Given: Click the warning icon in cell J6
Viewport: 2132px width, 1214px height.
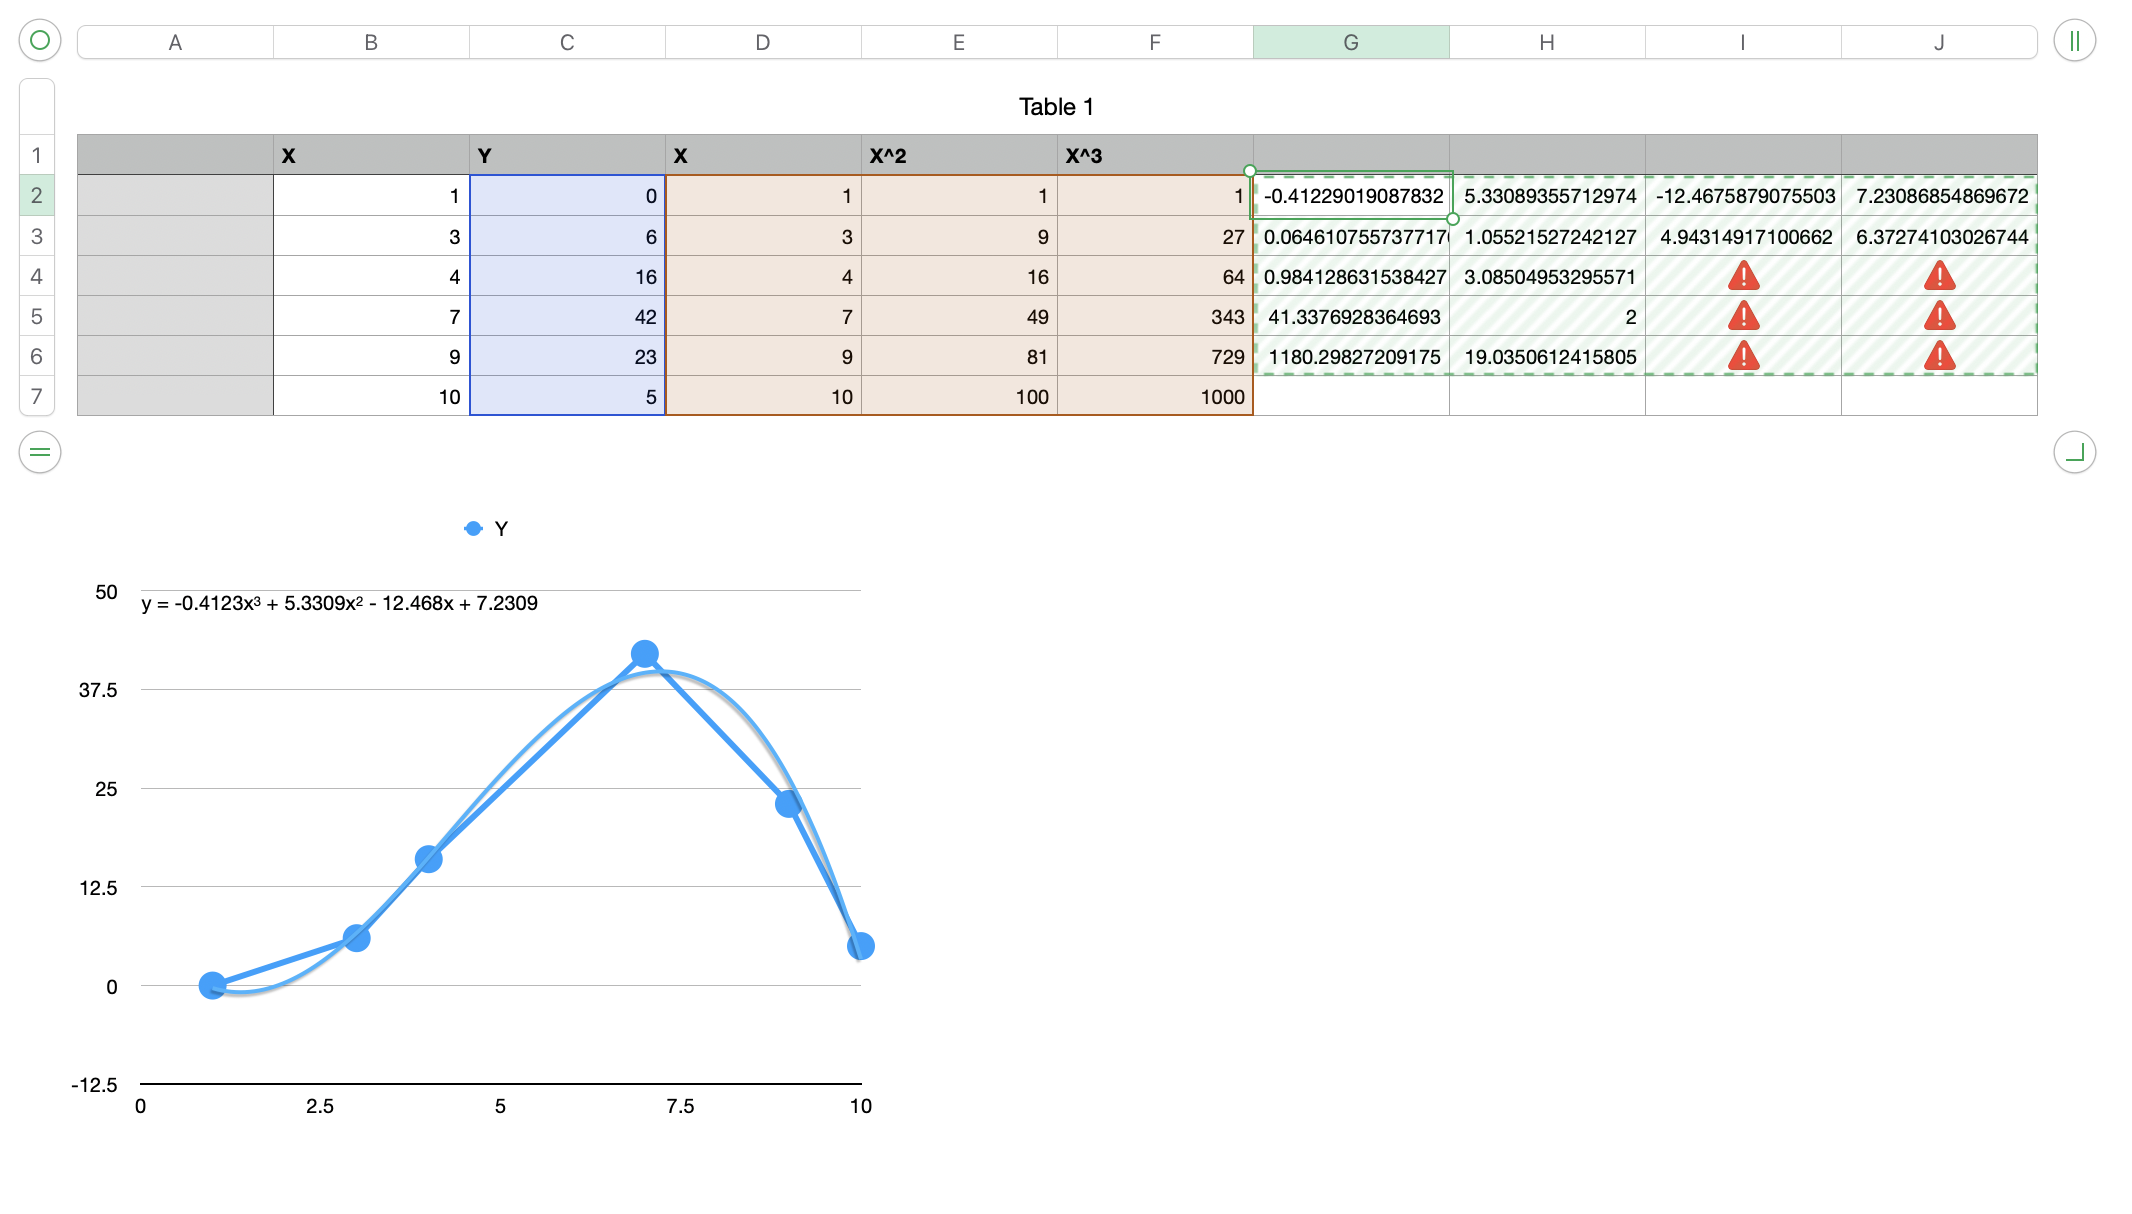Looking at the screenshot, I should point(1939,356).
